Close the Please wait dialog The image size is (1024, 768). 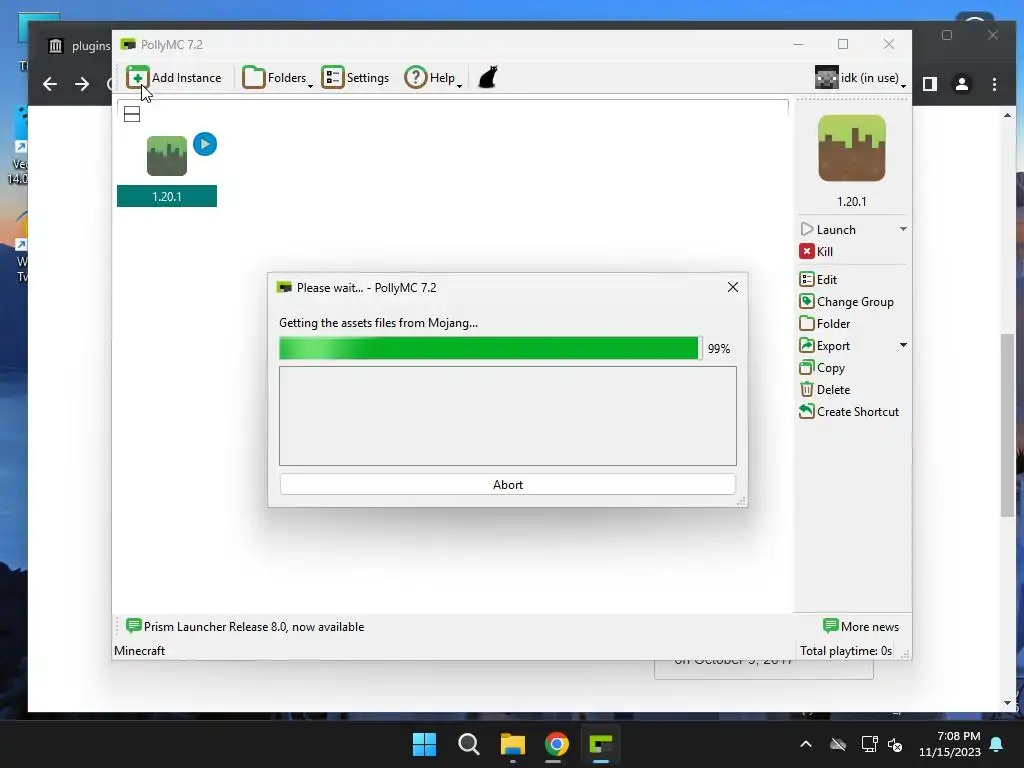(733, 287)
